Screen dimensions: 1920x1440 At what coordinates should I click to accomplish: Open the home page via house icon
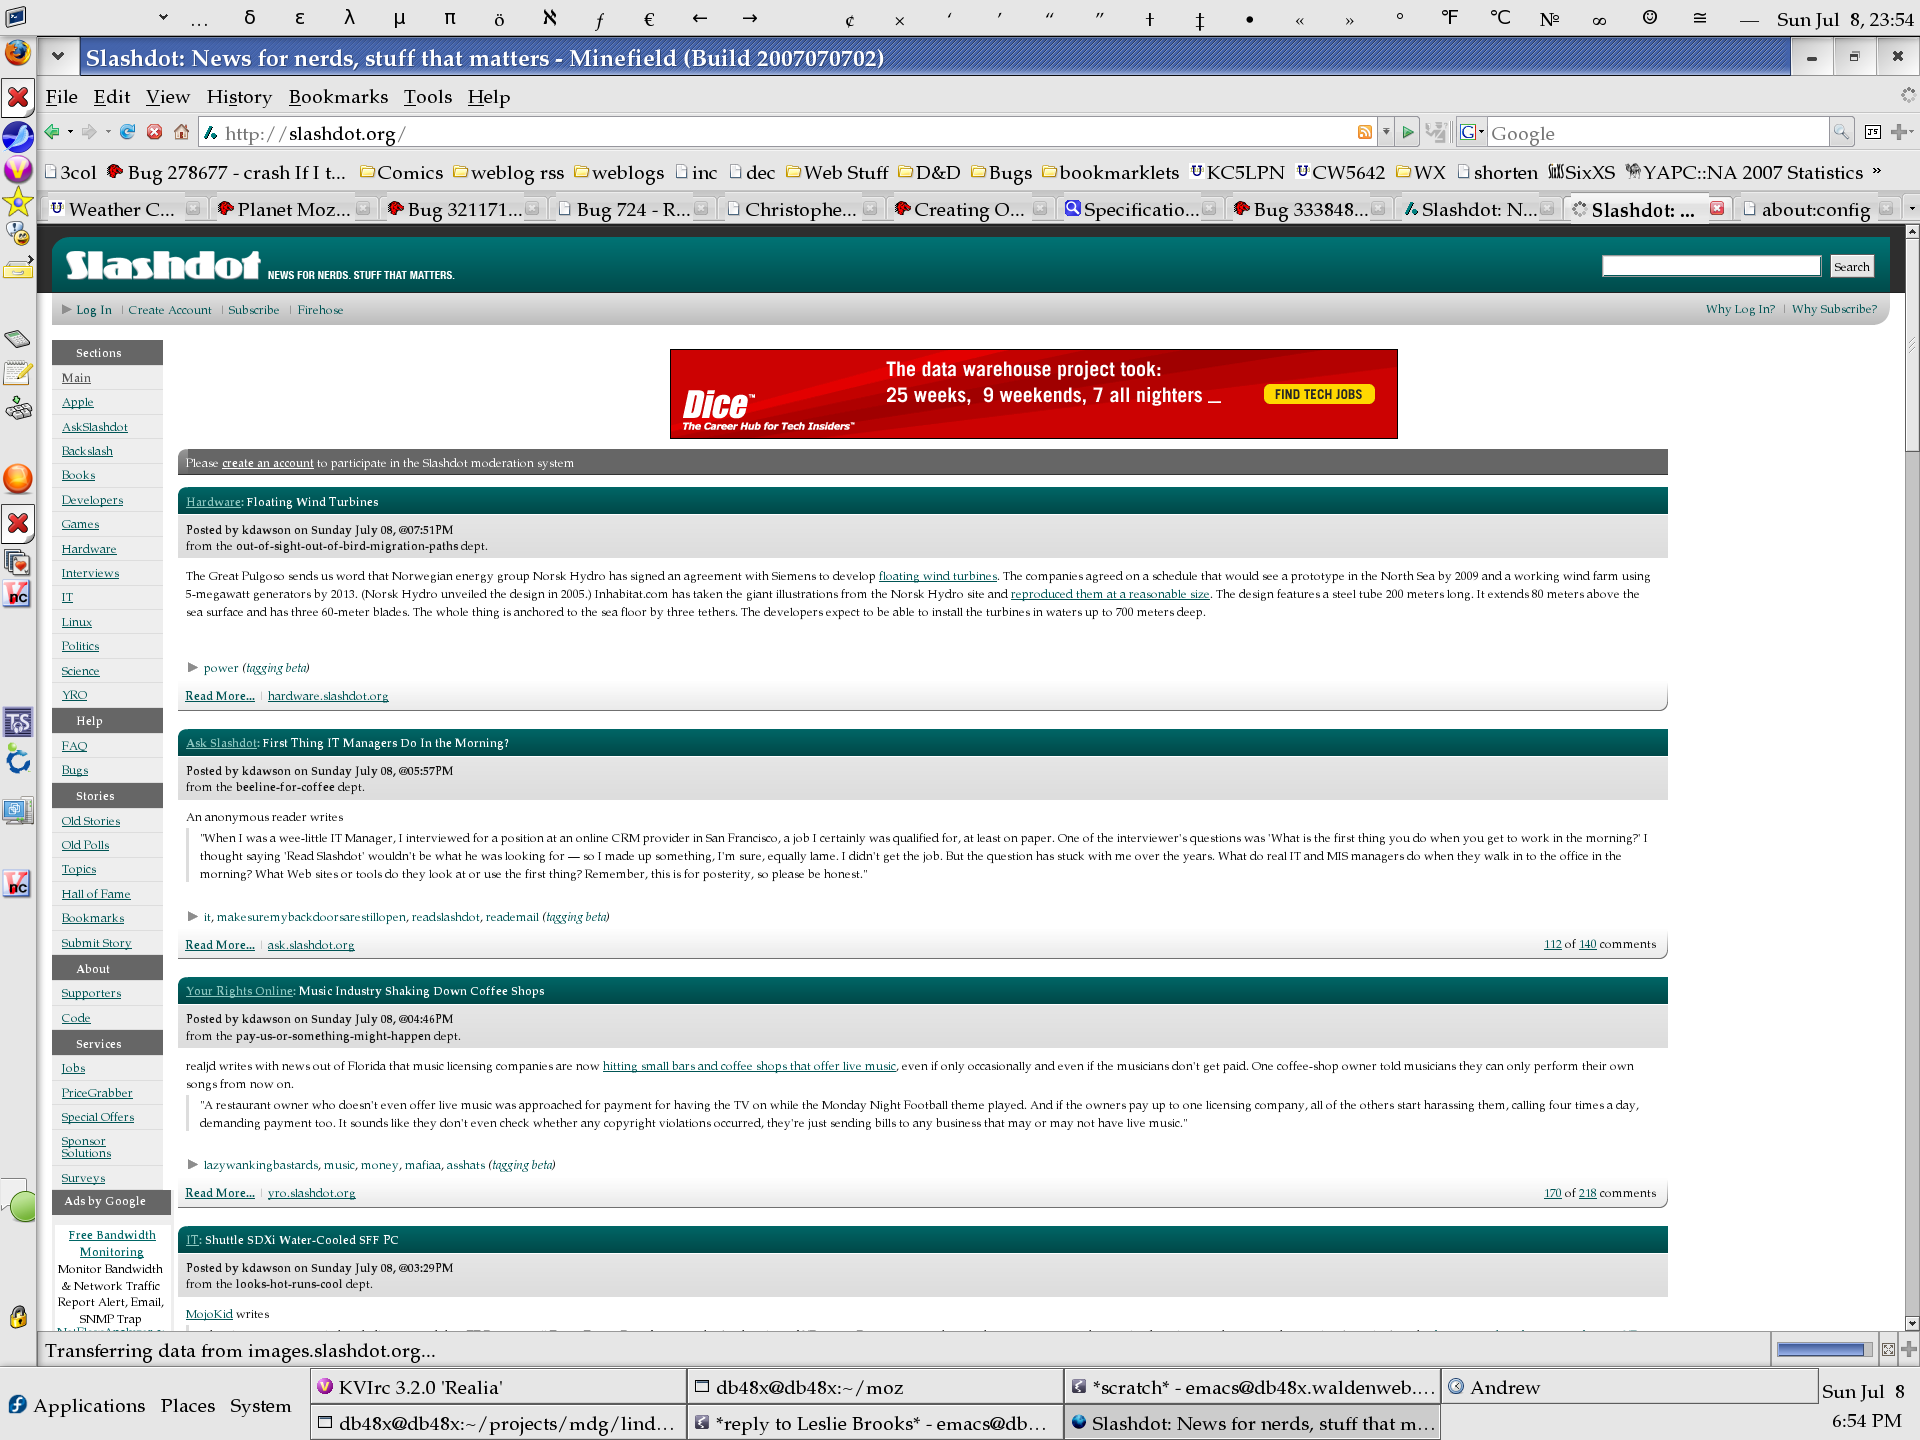[181, 132]
